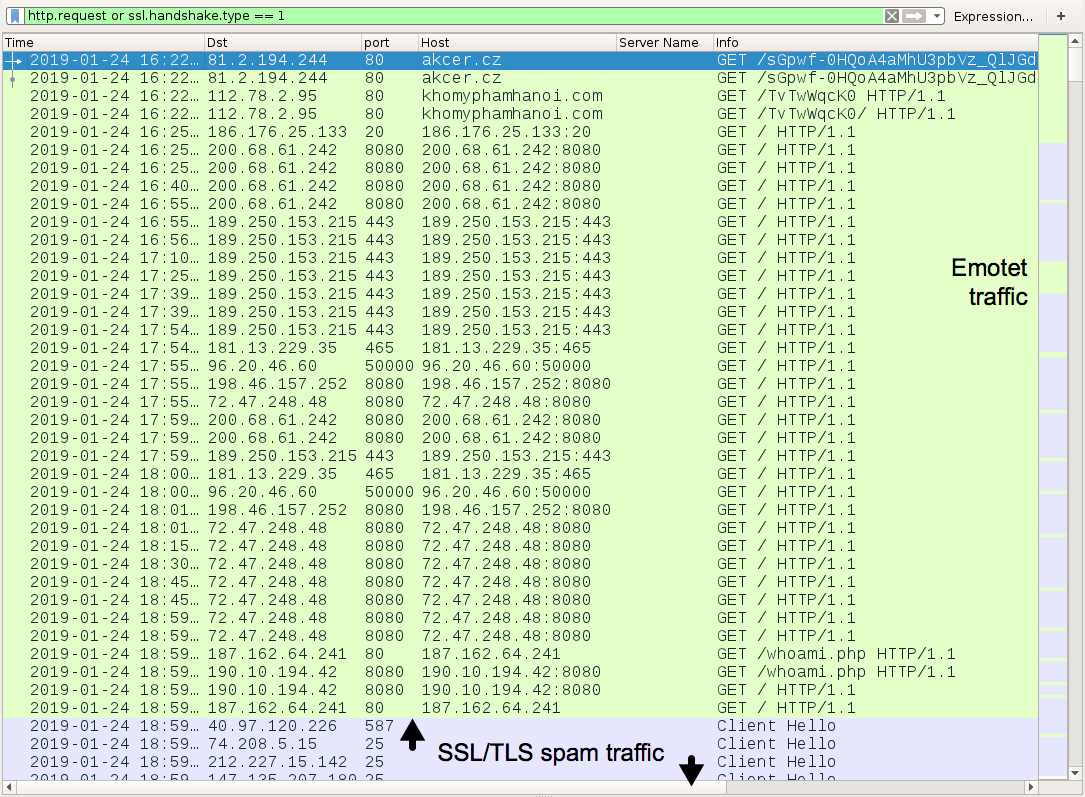Select the 190.10.194.42 GET / HTTP/1.1 row

tap(520, 690)
